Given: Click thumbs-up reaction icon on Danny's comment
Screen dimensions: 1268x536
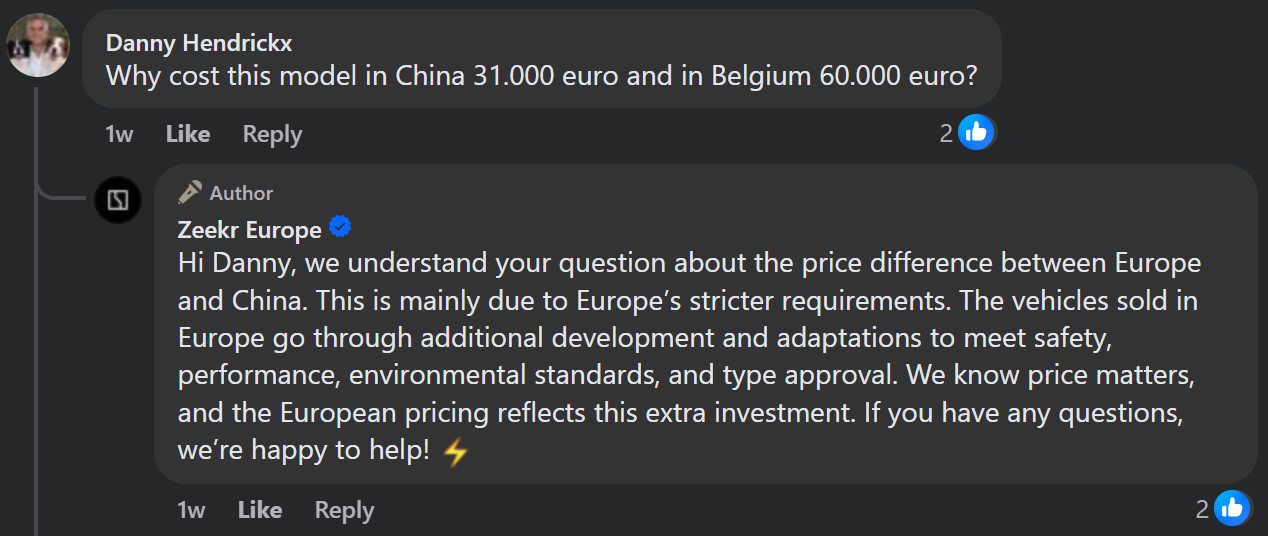Looking at the screenshot, I should (976, 132).
